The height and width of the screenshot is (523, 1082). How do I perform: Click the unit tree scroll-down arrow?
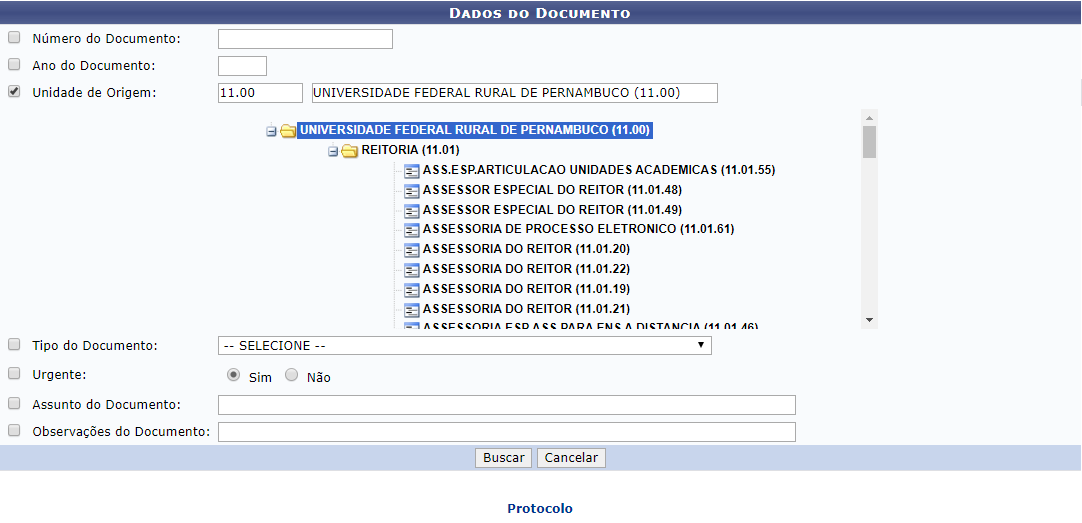869,320
